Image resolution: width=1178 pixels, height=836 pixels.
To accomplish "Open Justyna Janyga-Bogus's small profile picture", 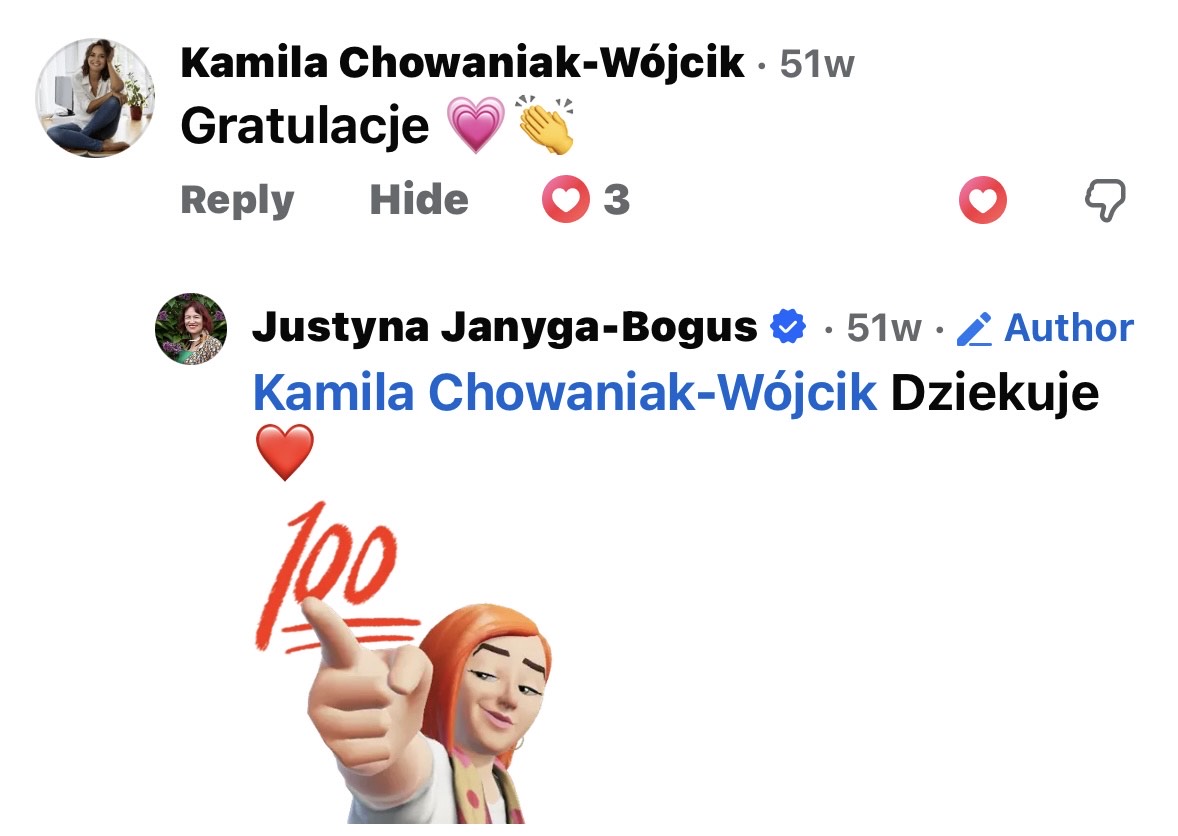I will pos(191,329).
